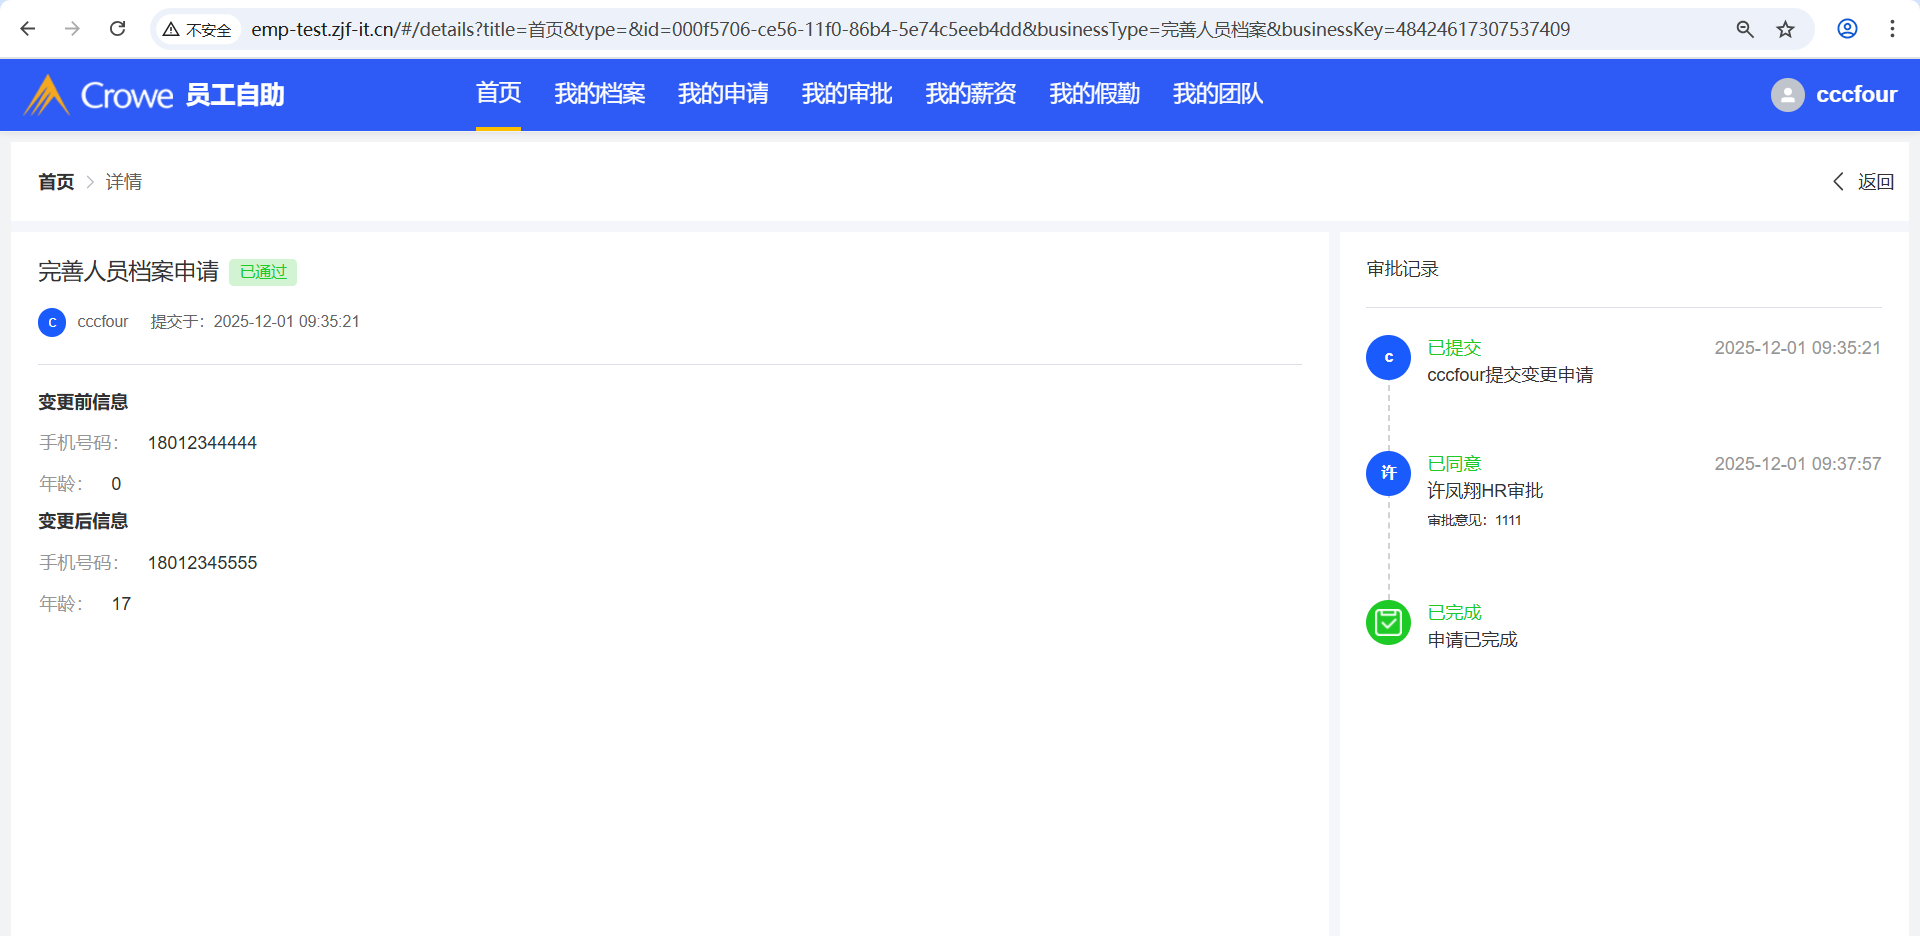Screen dimensions: 1920x936
Task: Open the Chrome profile icon
Action: (1848, 29)
